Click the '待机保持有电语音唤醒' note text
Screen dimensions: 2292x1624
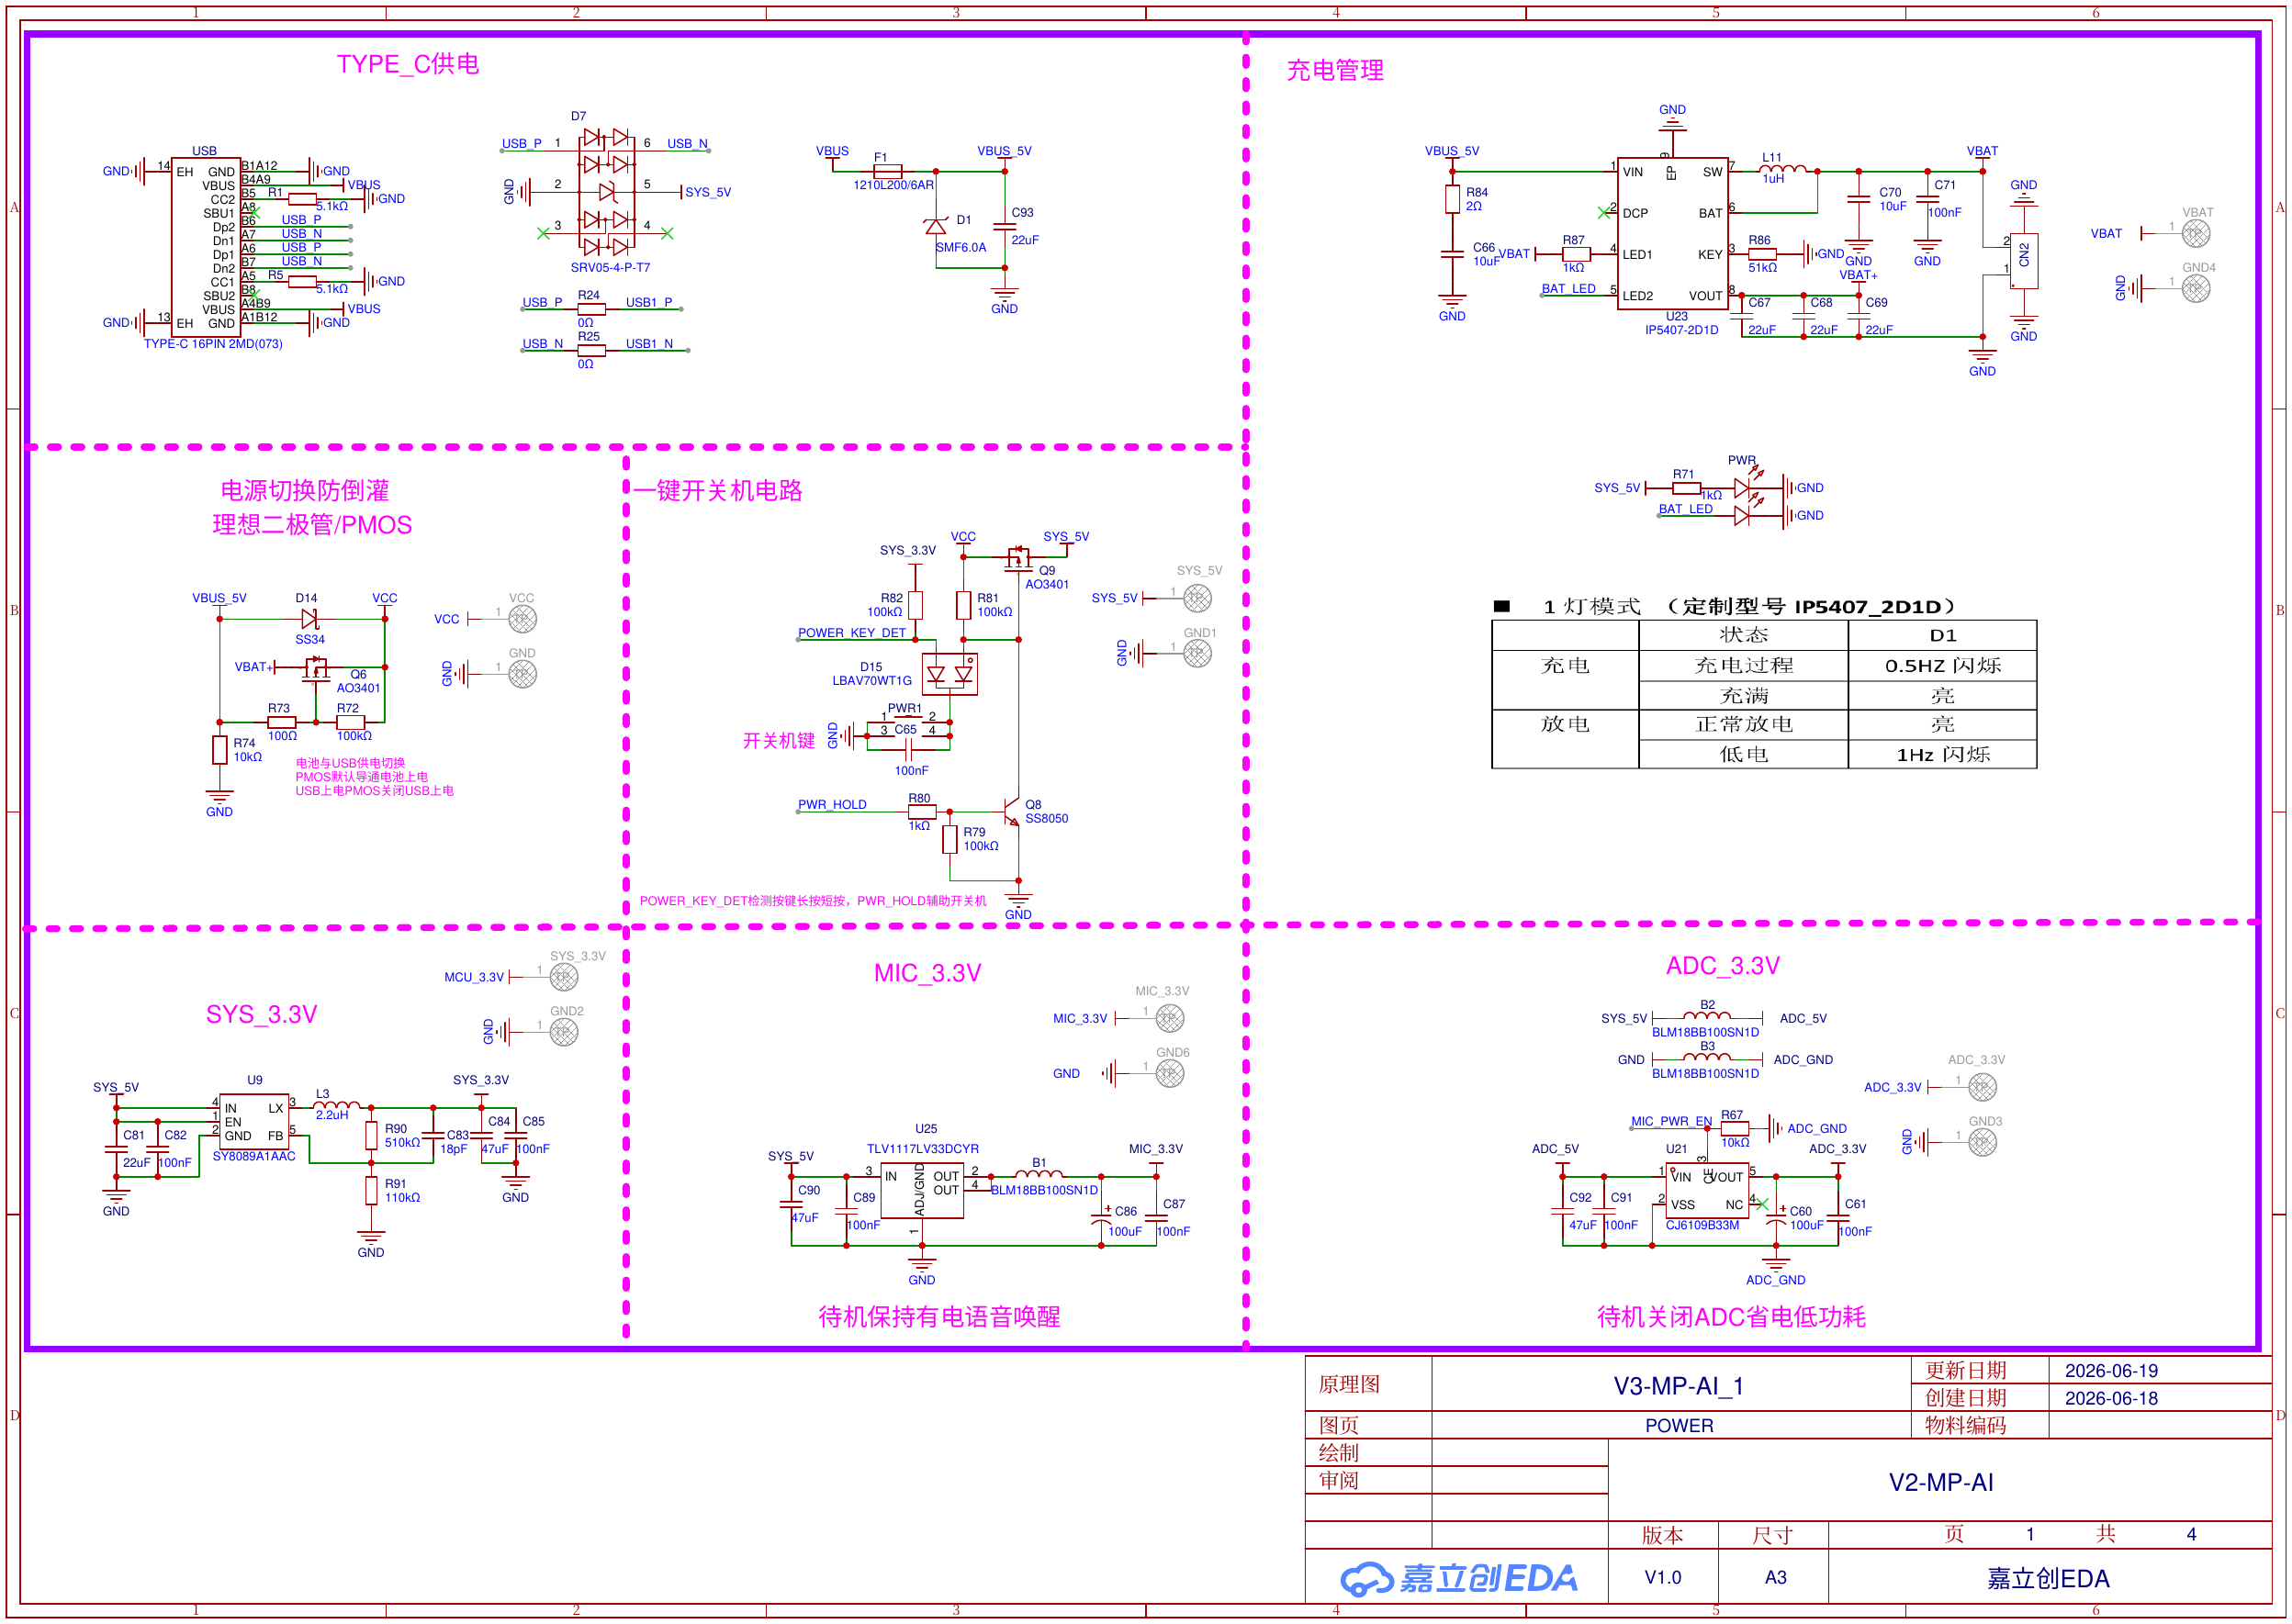click(940, 1317)
